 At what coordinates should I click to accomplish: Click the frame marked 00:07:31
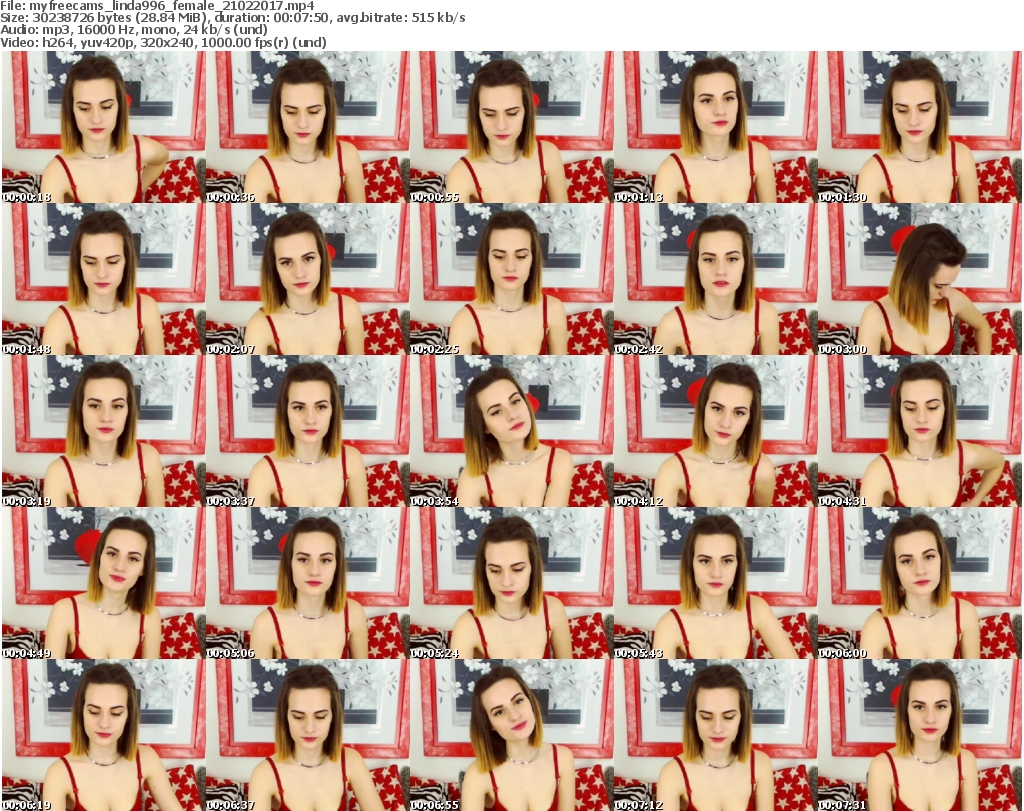(x=919, y=735)
